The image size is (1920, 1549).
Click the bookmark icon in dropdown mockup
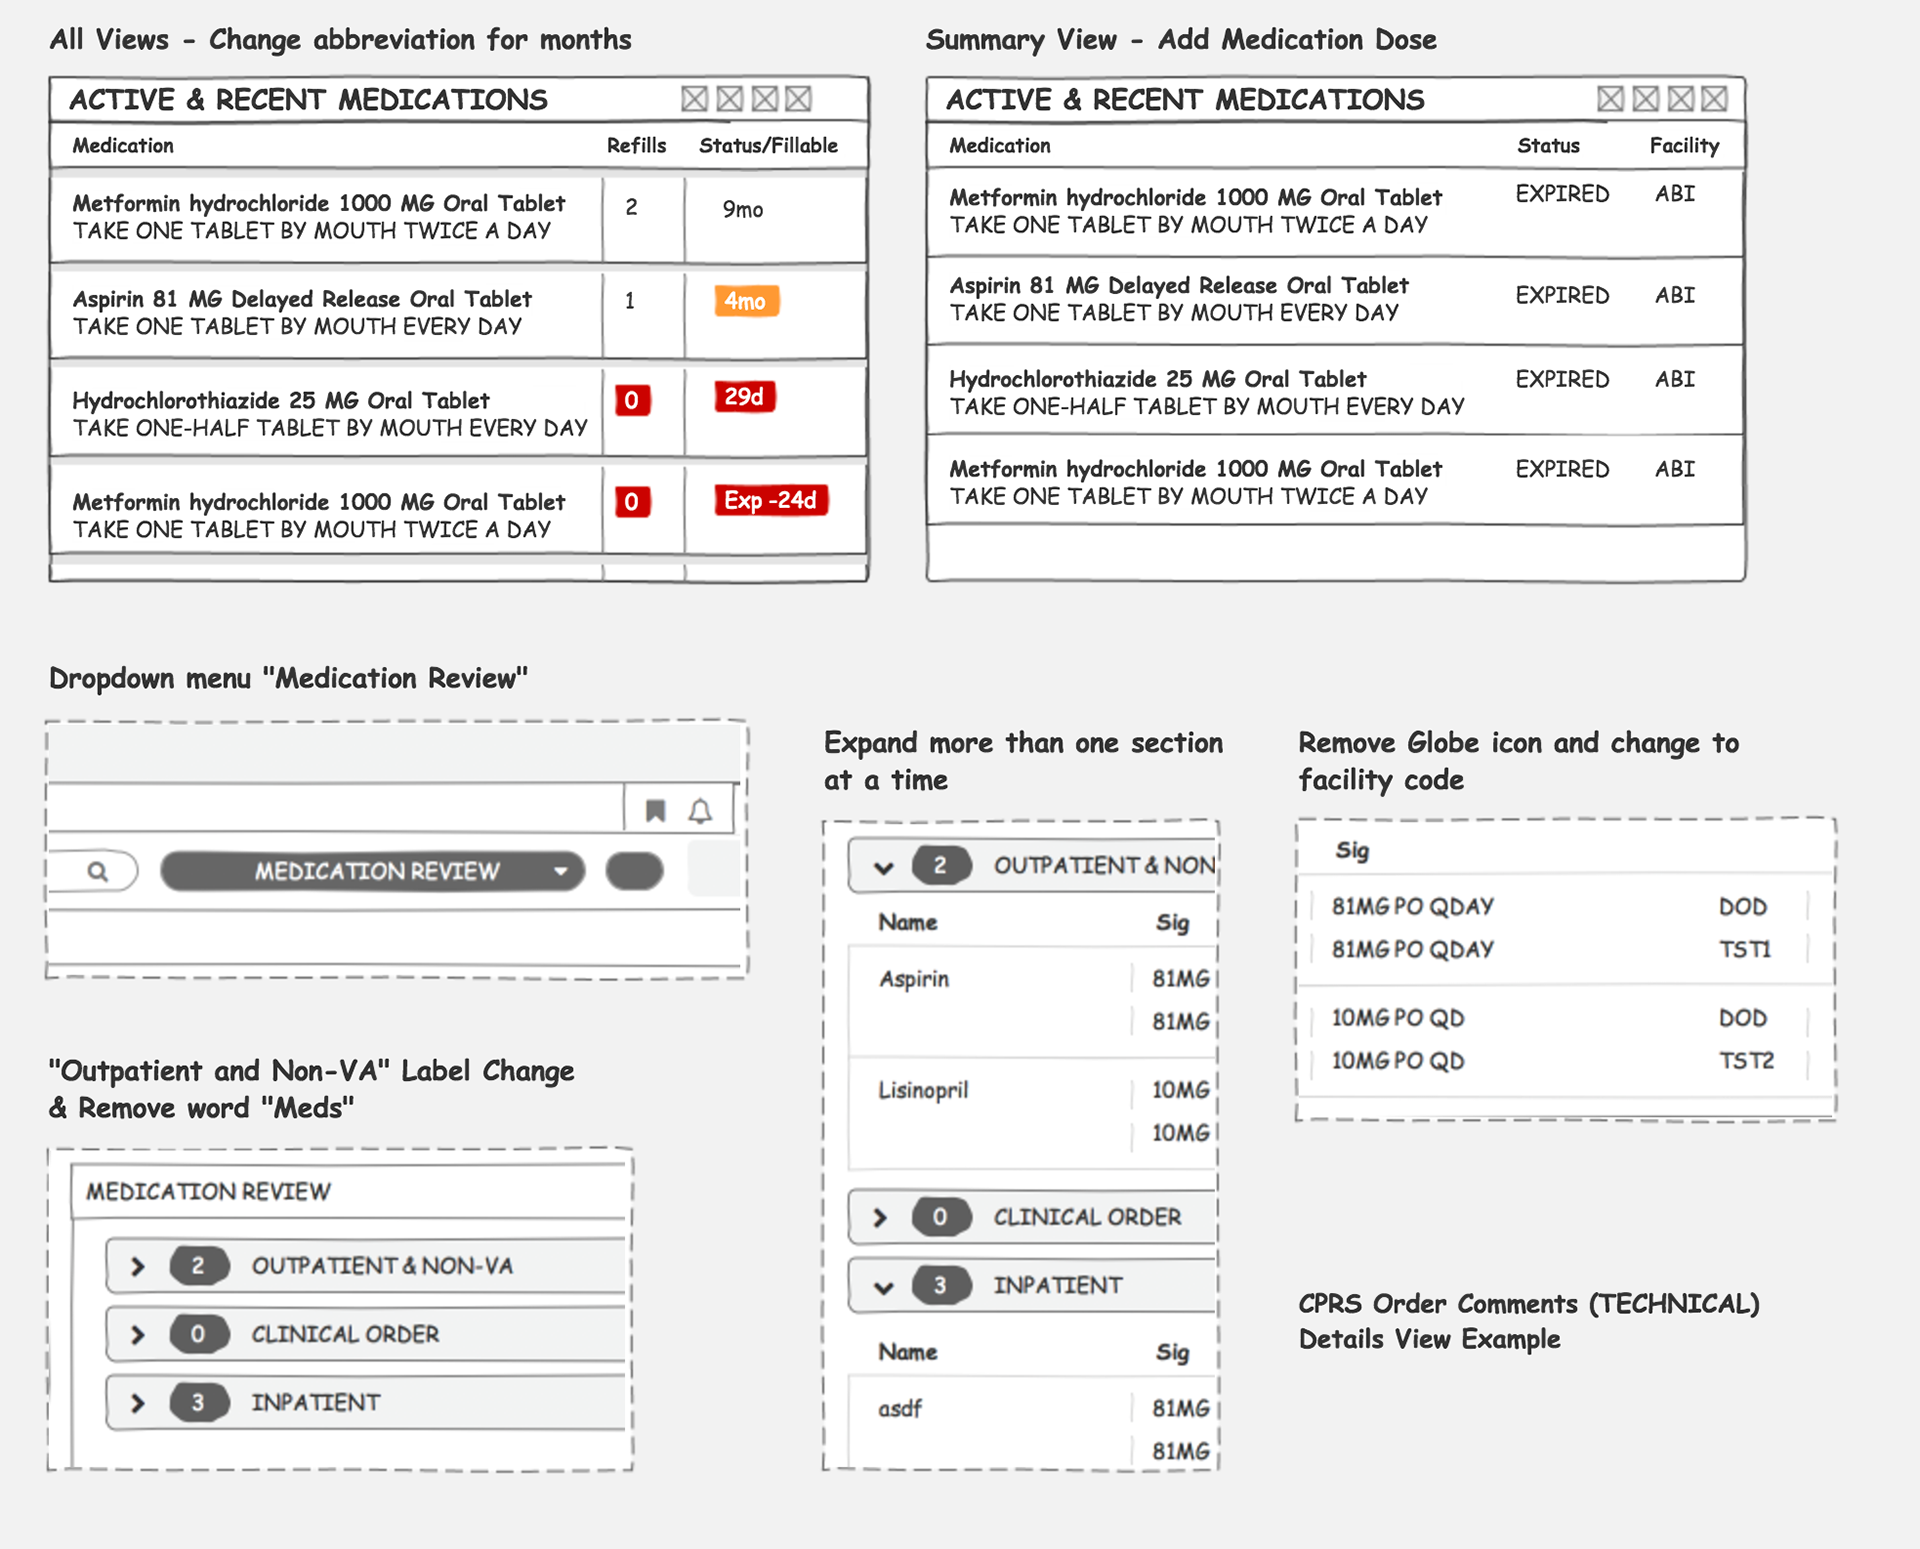tap(655, 810)
